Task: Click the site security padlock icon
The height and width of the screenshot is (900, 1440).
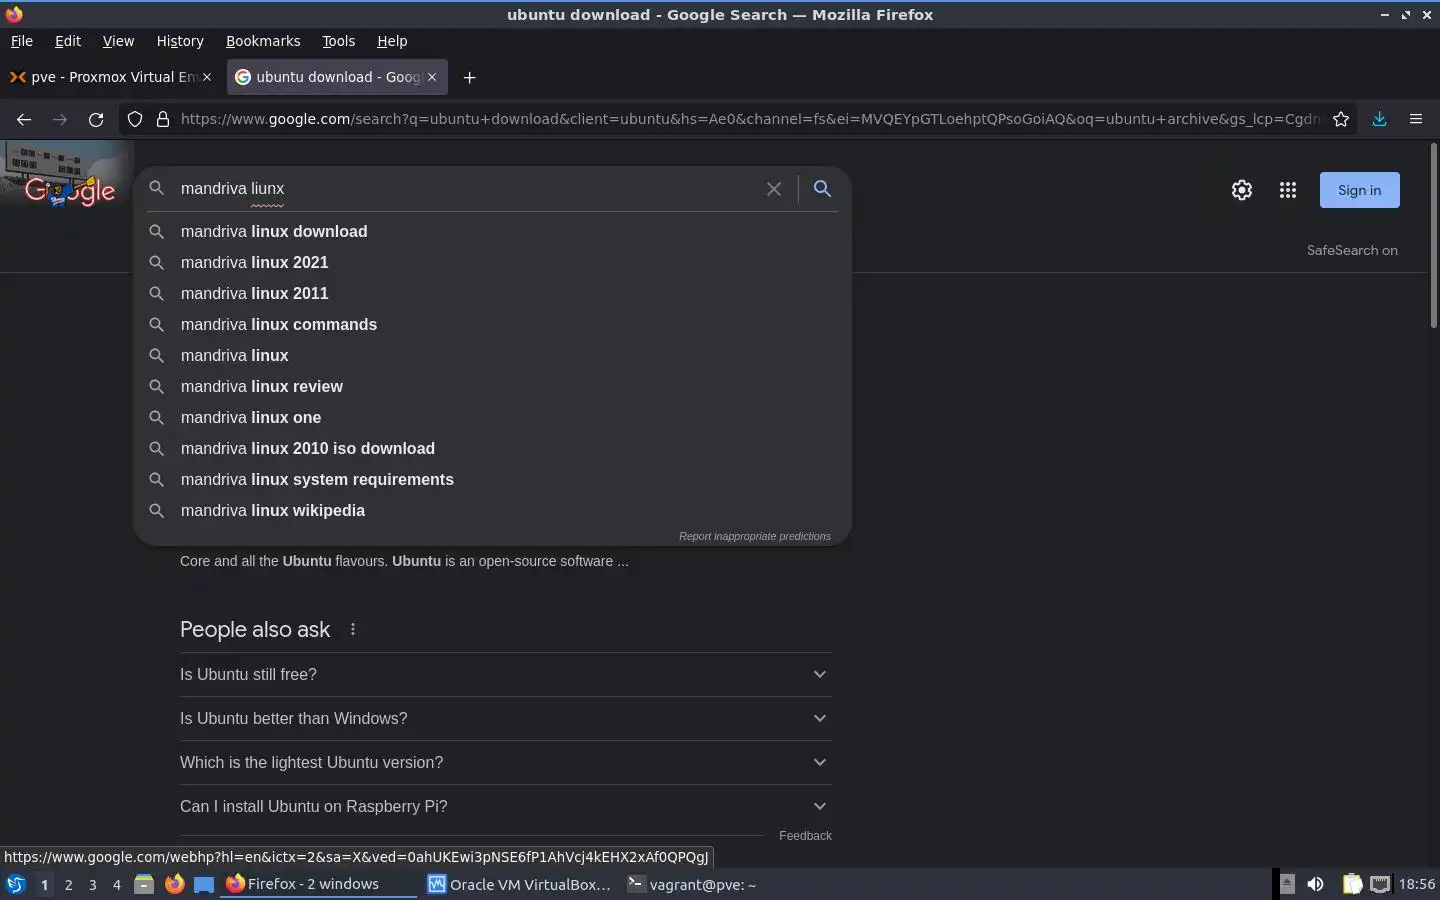Action: point(163,119)
